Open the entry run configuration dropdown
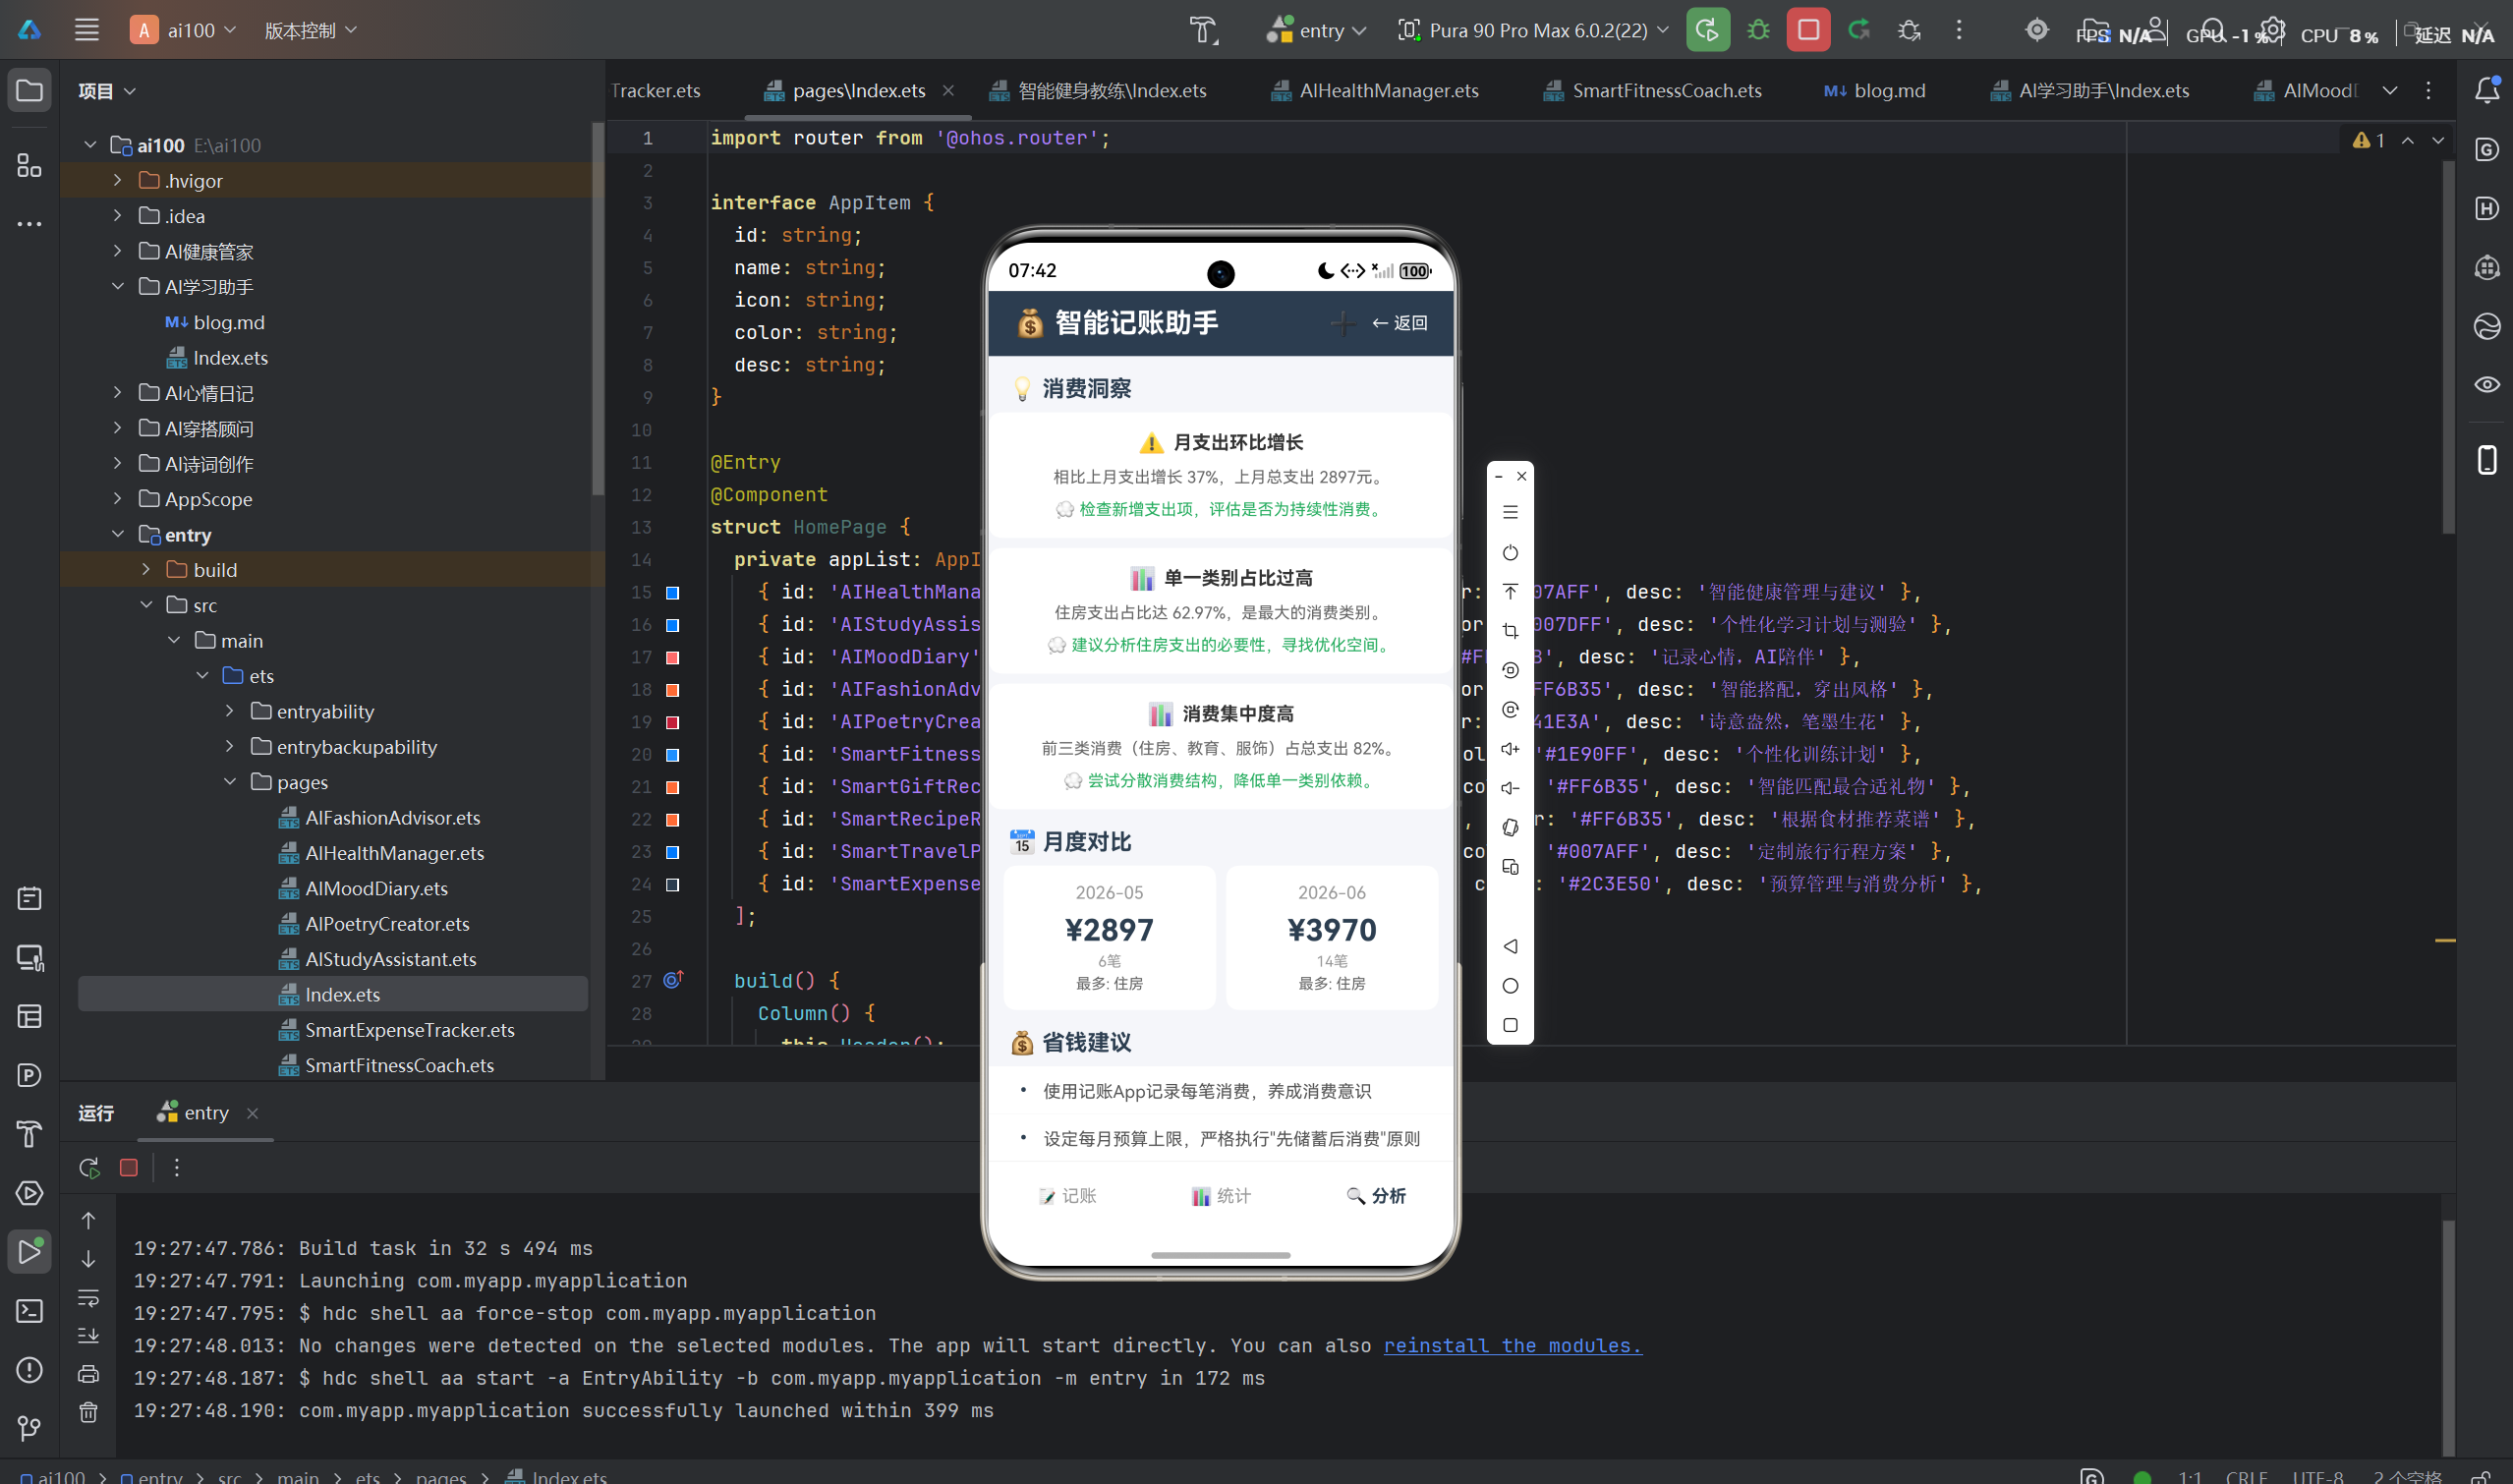Image resolution: width=2513 pixels, height=1484 pixels. (x=1317, y=30)
